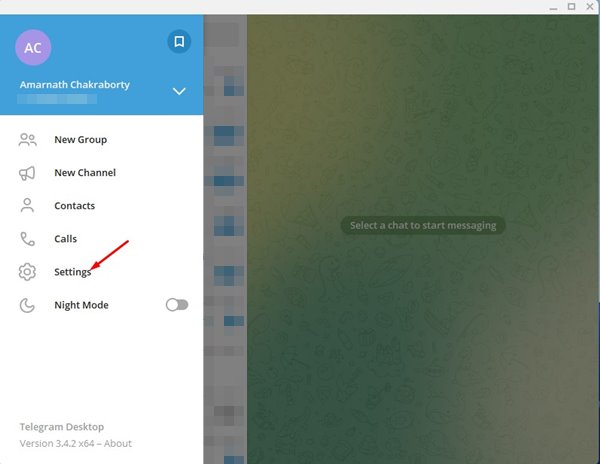
Task: Select the New Channel menu entry
Action: (x=102, y=173)
